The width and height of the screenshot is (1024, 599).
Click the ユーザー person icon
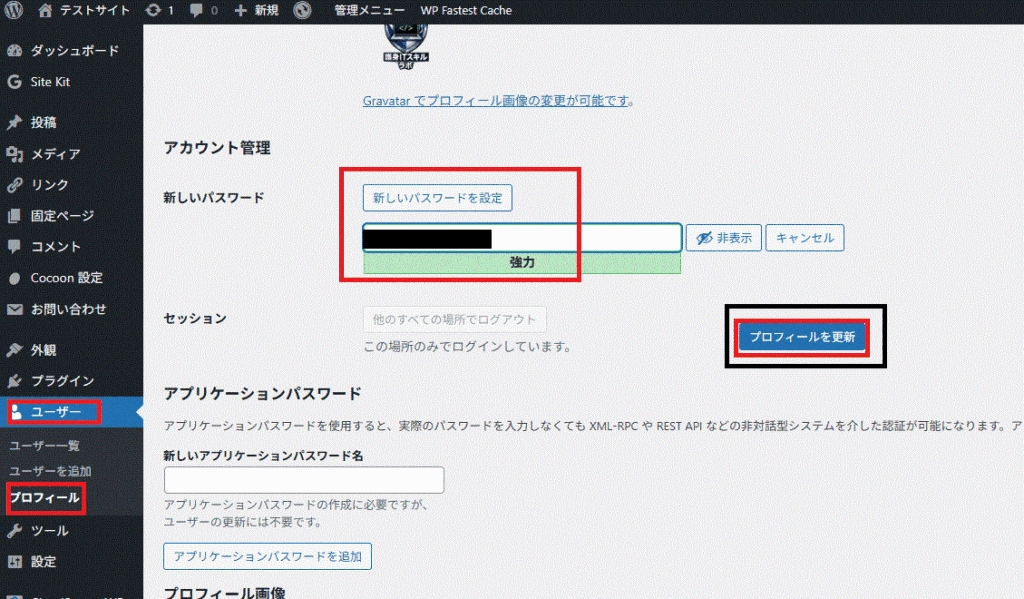(16, 412)
